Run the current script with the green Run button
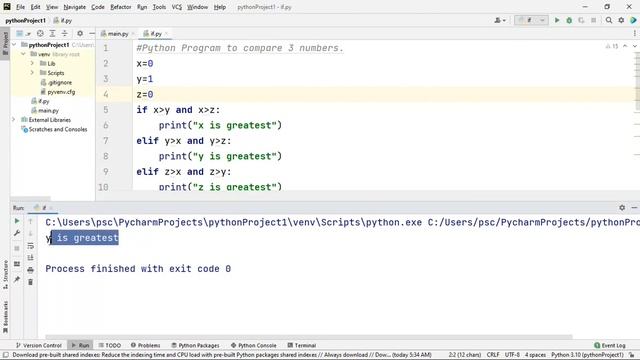 557,20
